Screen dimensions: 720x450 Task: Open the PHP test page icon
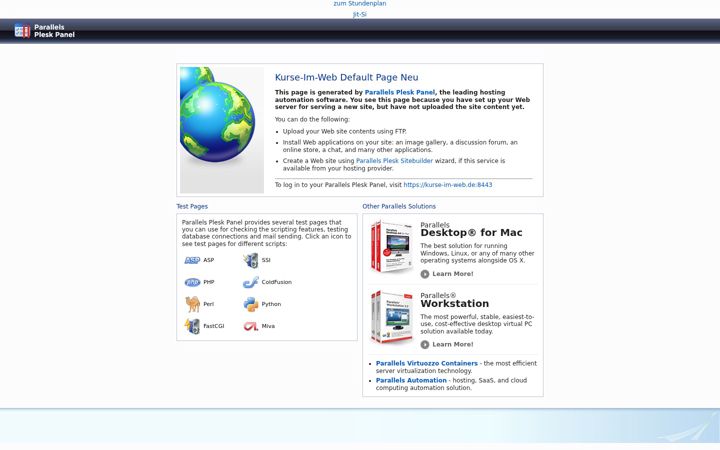[192, 282]
